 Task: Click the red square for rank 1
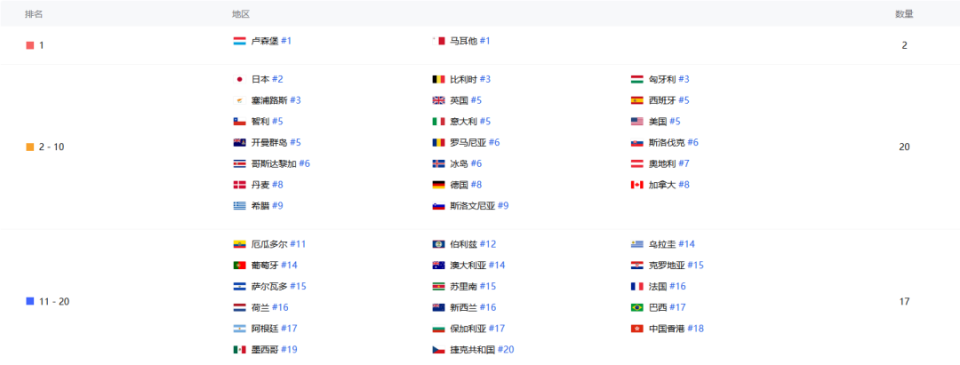[x=30, y=45]
